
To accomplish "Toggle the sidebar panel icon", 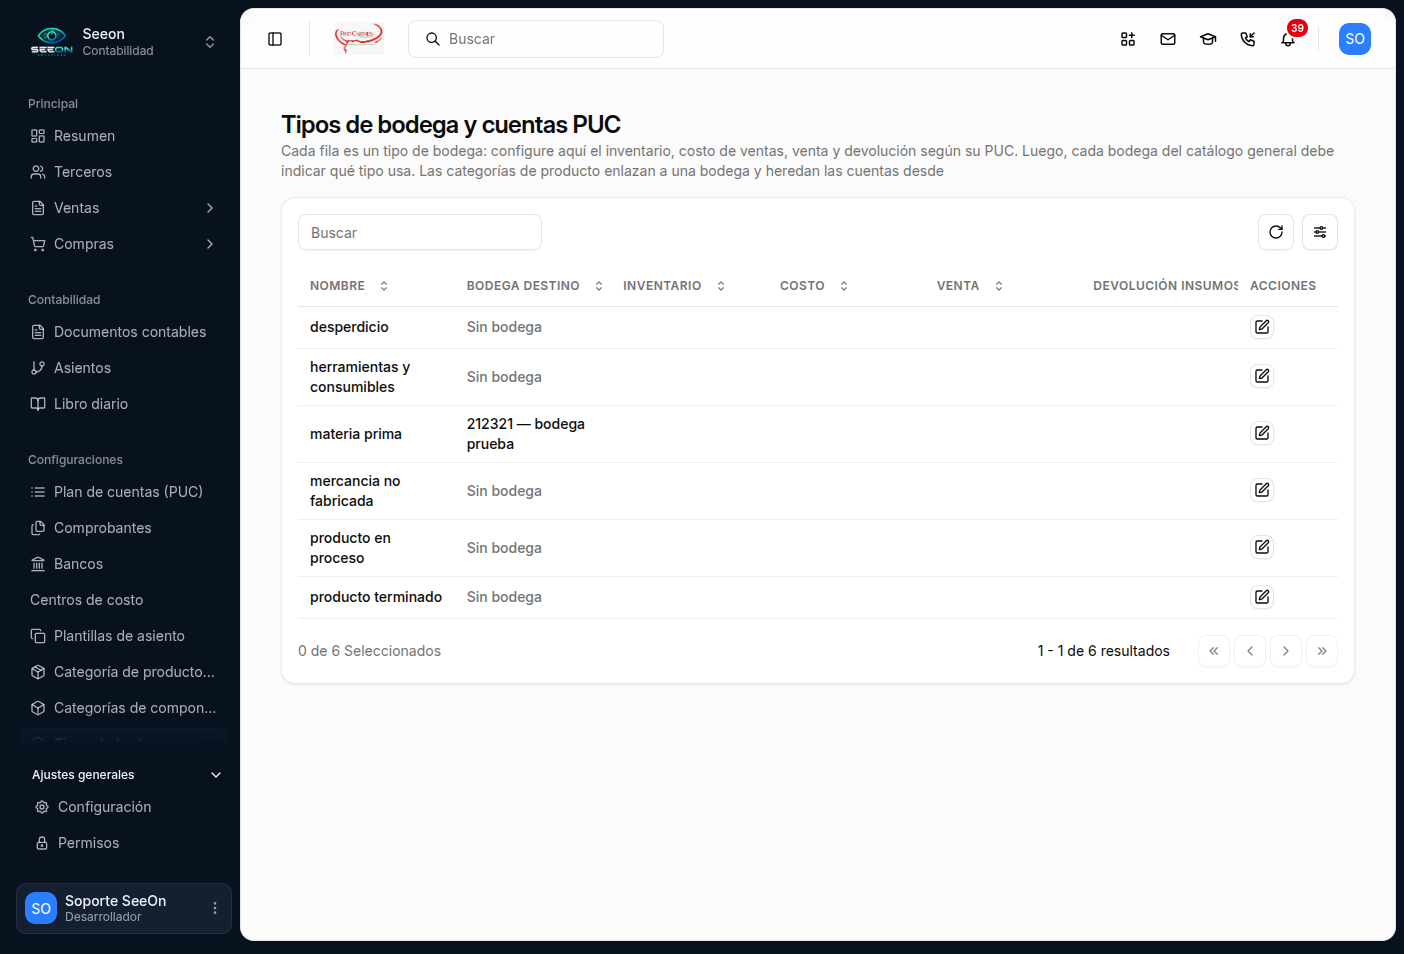I will click(x=275, y=39).
